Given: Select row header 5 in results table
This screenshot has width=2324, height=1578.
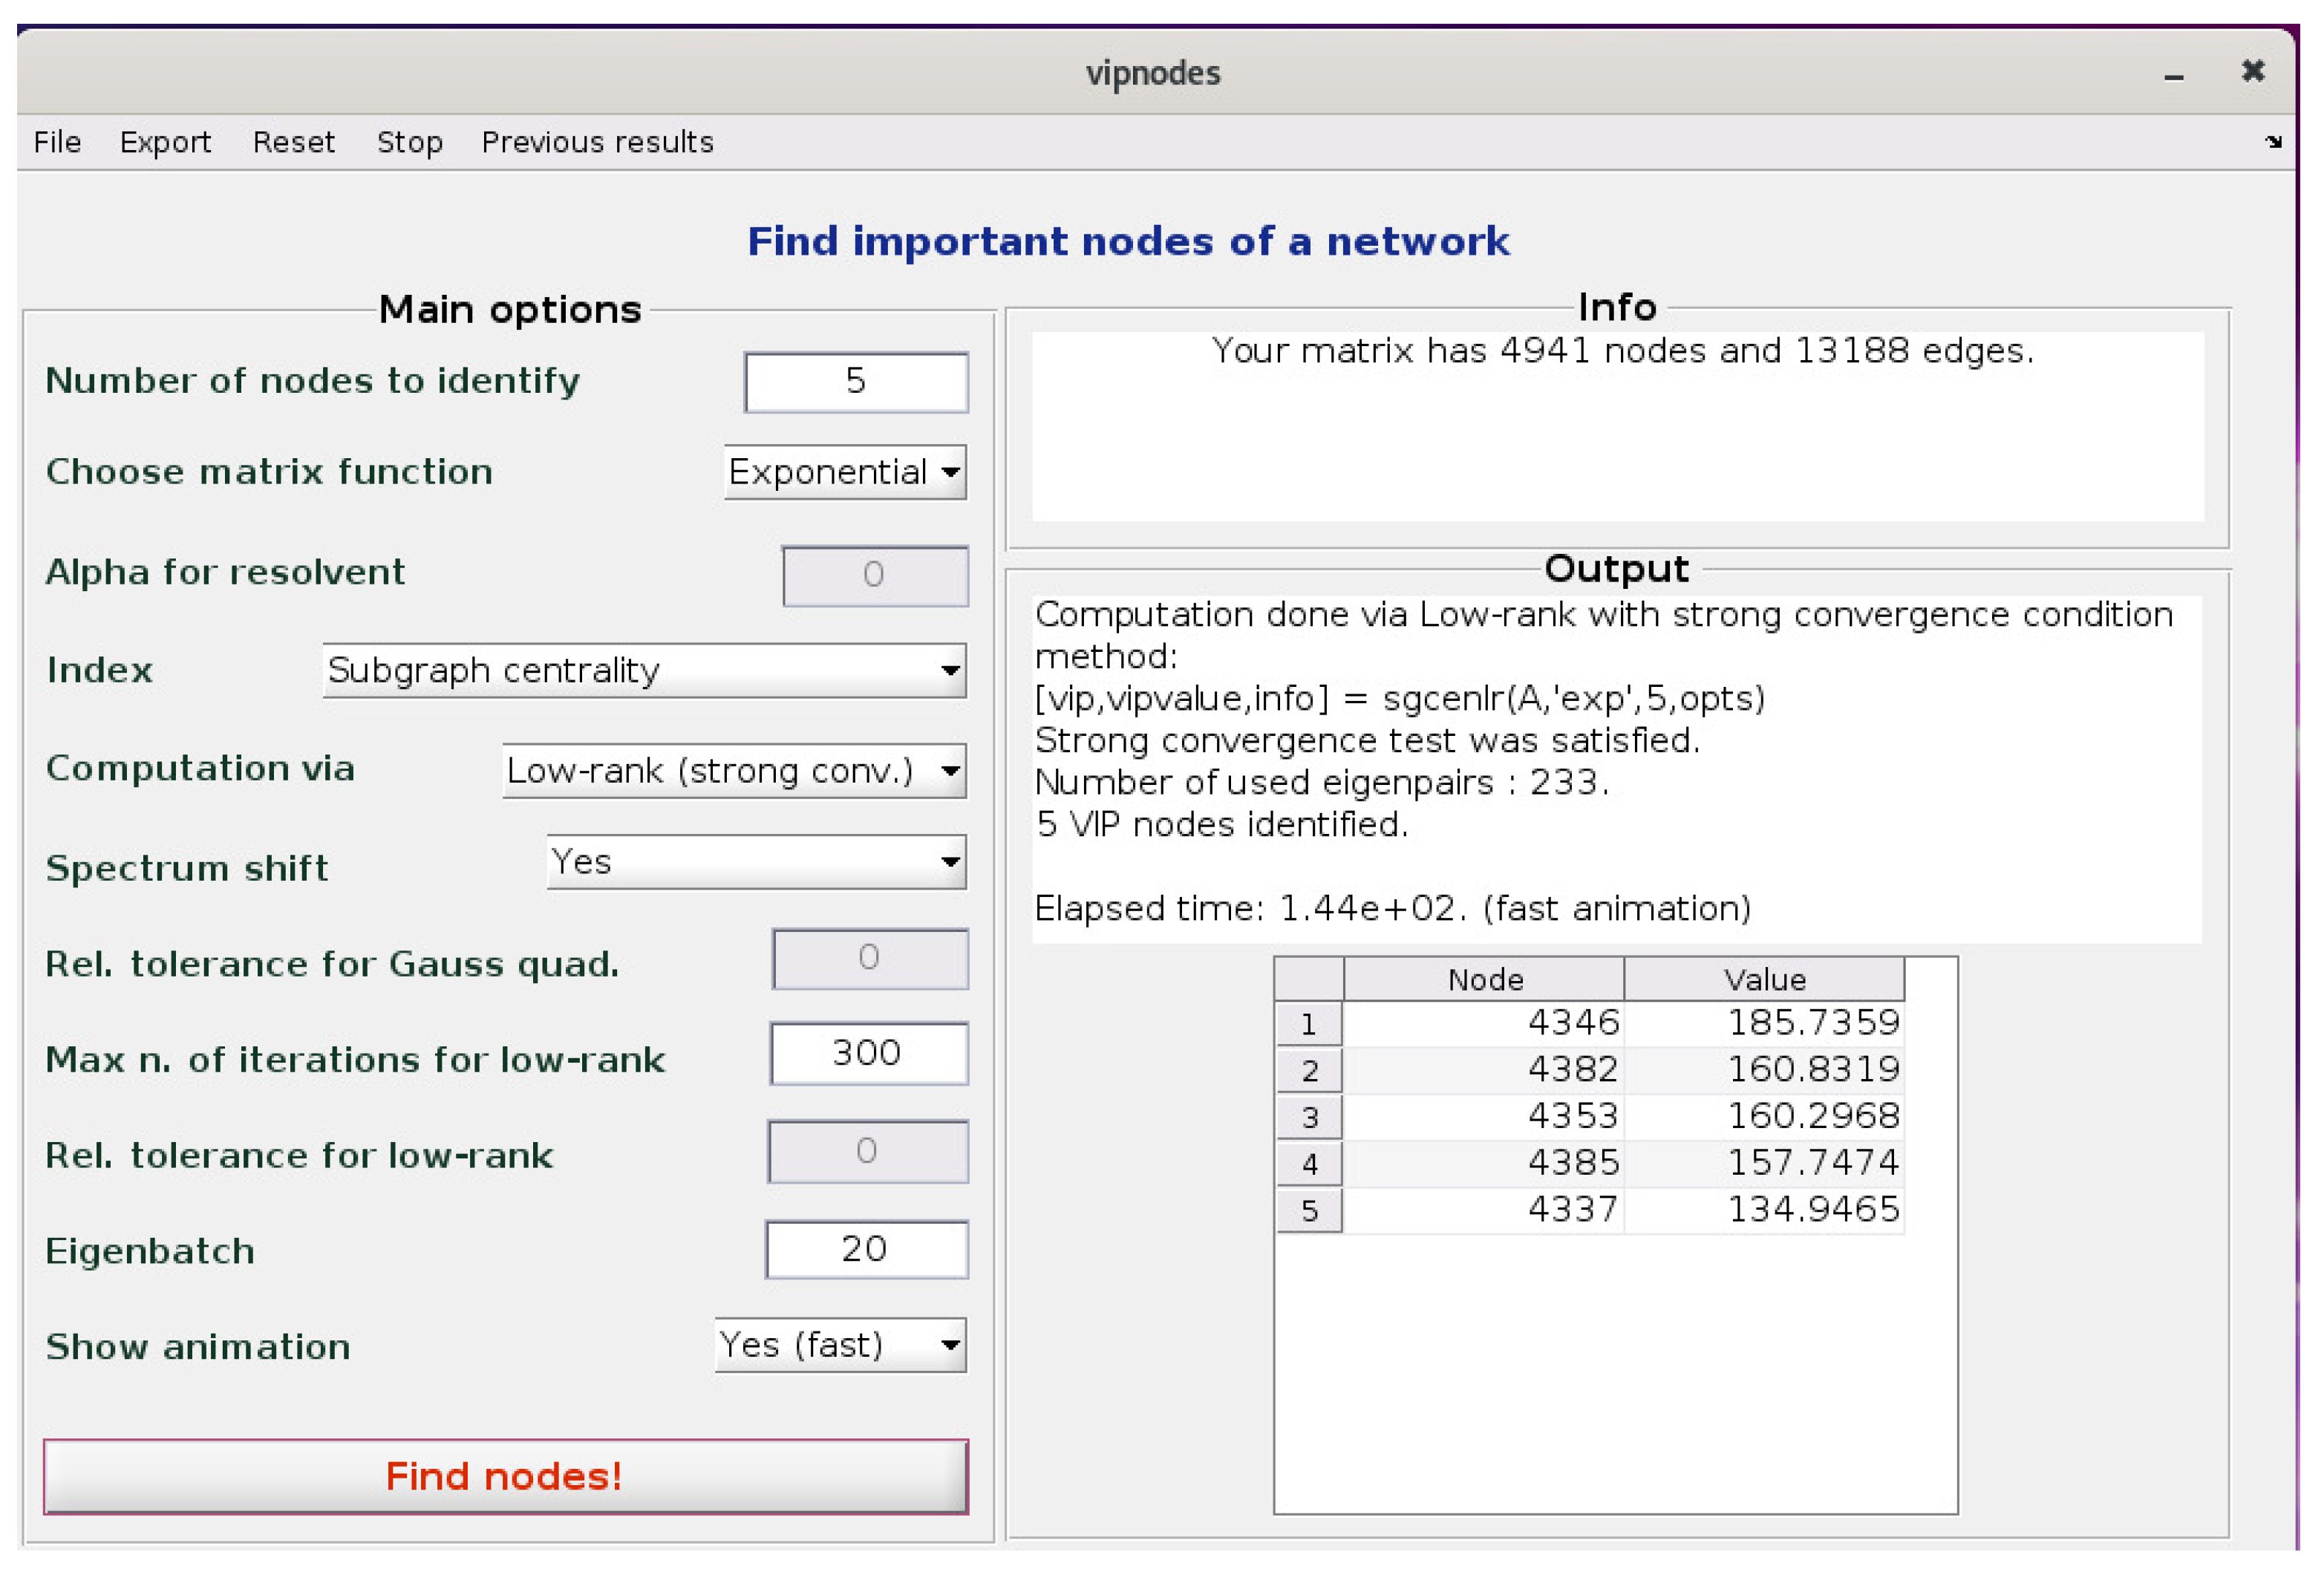Looking at the screenshot, I should pos(1309,1211).
